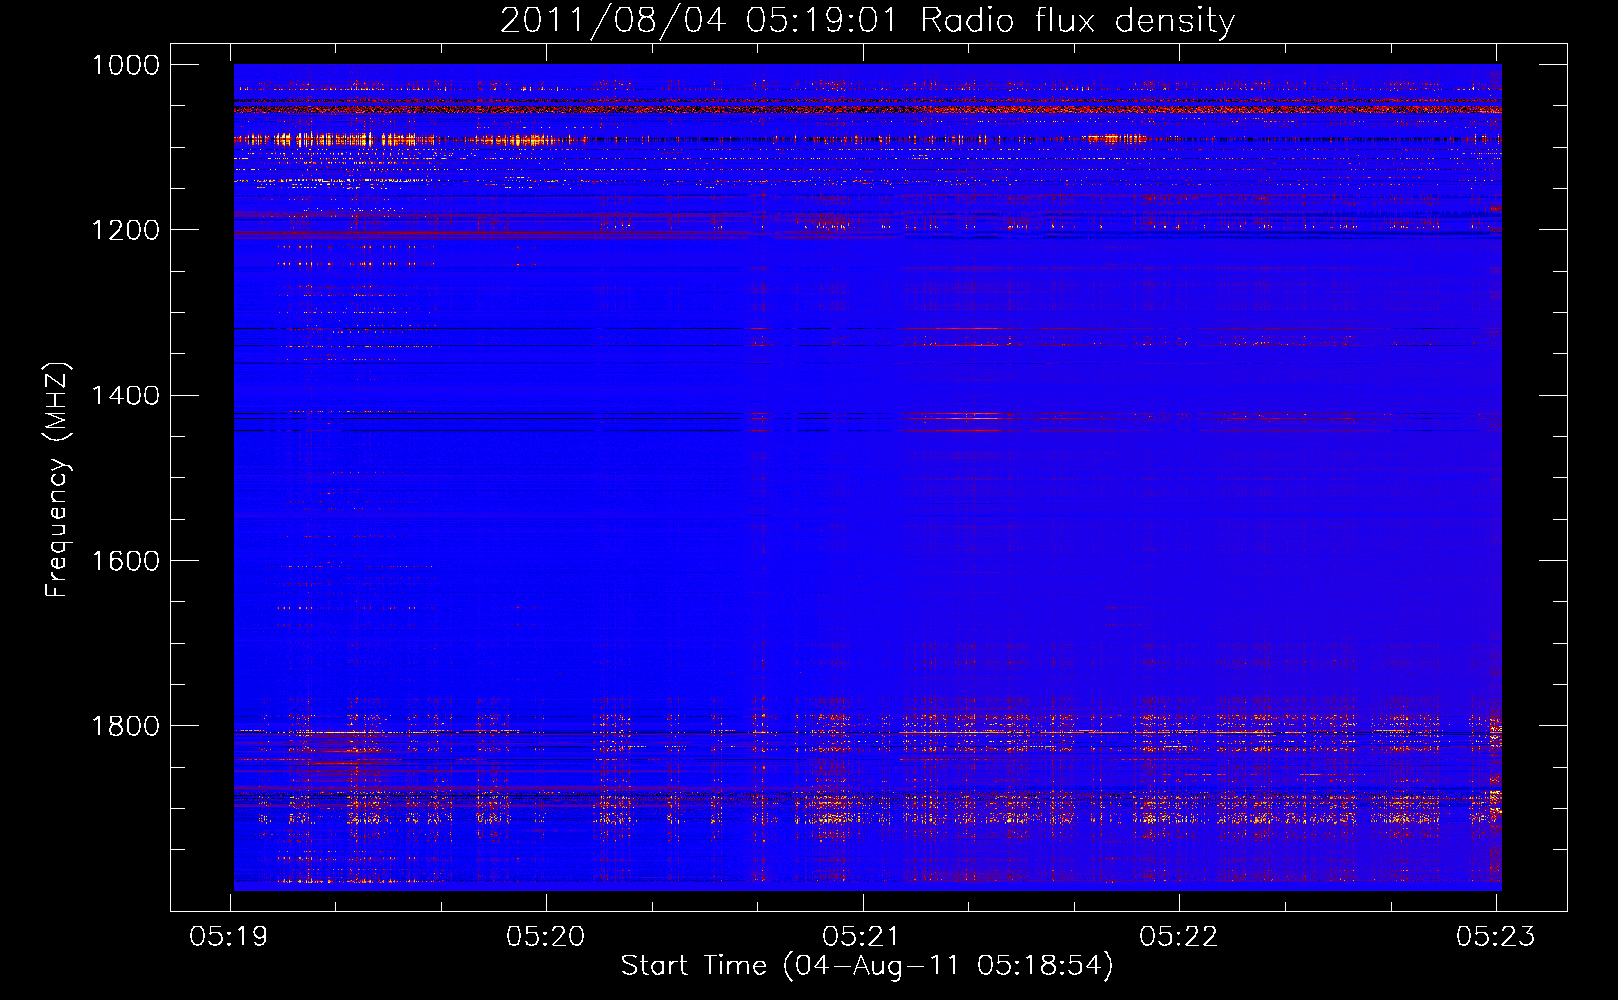
Task: Select the 1000 frequency tick label
Action: point(126,65)
